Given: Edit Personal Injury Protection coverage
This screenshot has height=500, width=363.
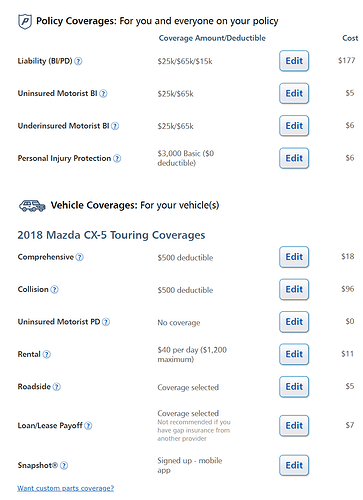Looking at the screenshot, I should (294, 158).
